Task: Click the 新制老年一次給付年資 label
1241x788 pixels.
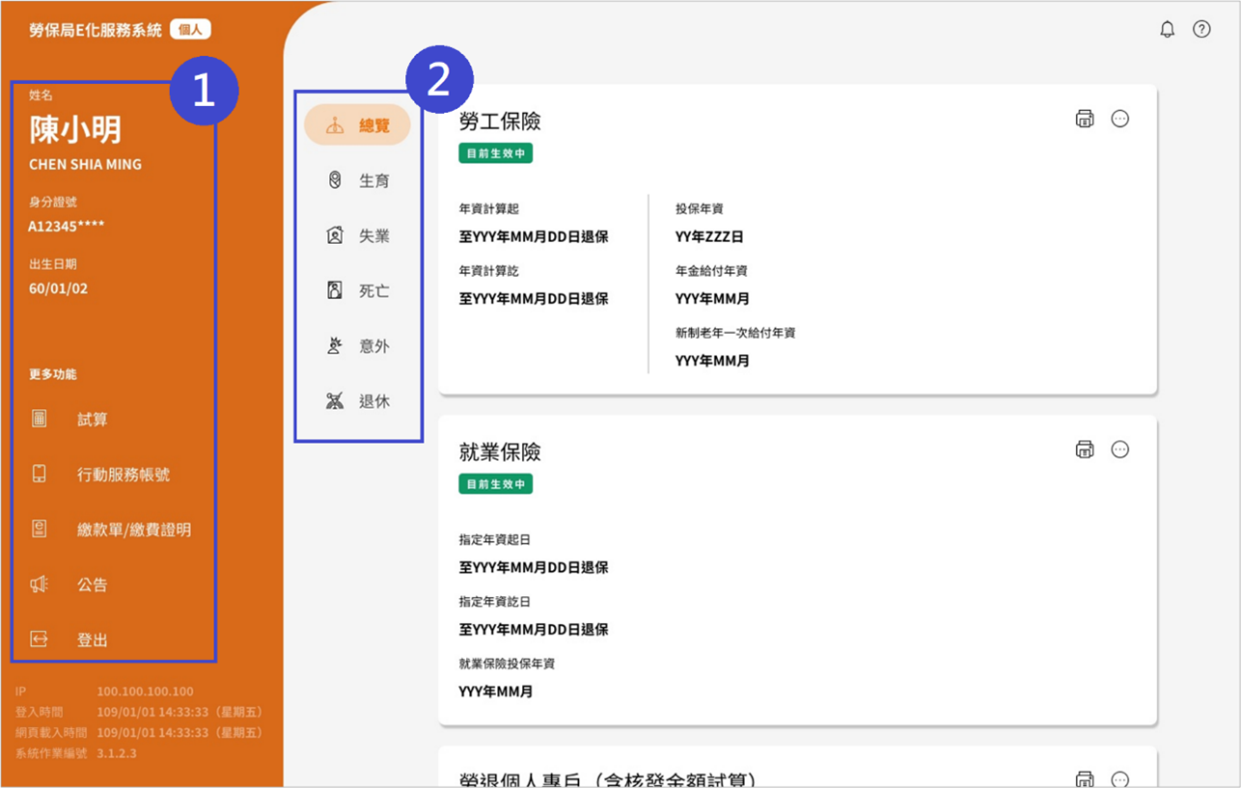Action: [x=735, y=333]
